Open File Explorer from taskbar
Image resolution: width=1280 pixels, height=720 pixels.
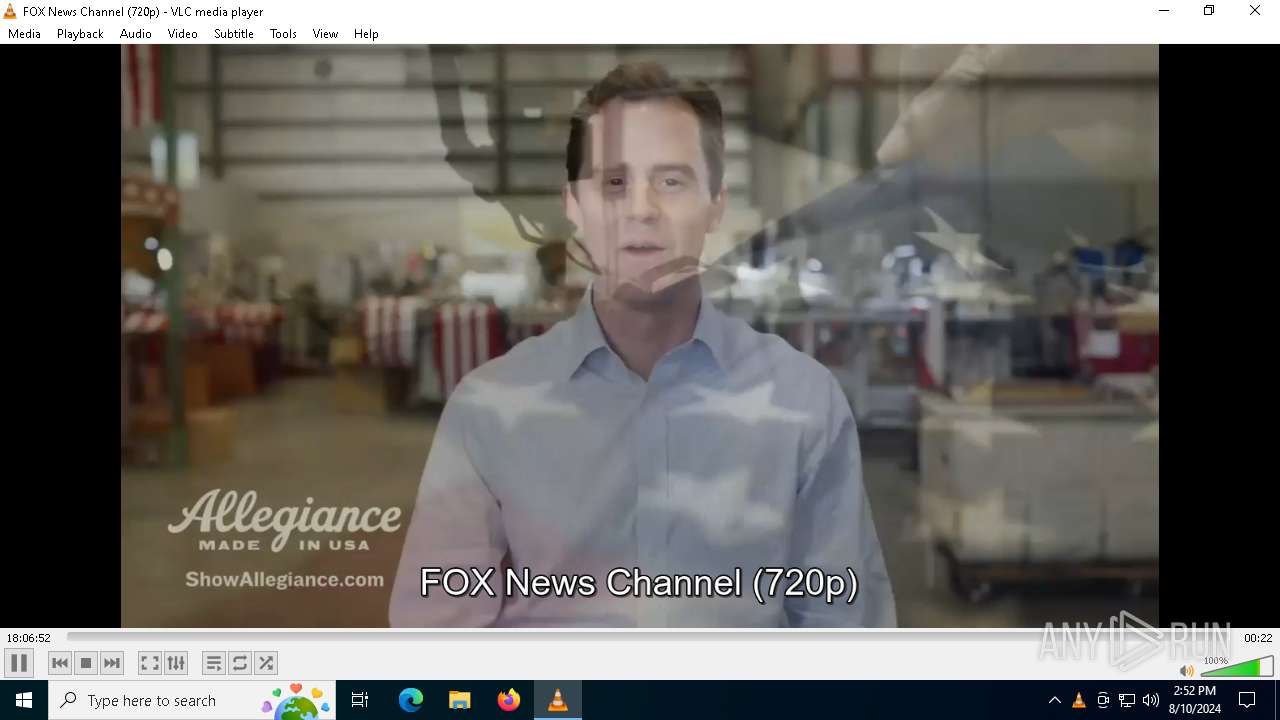(459, 700)
